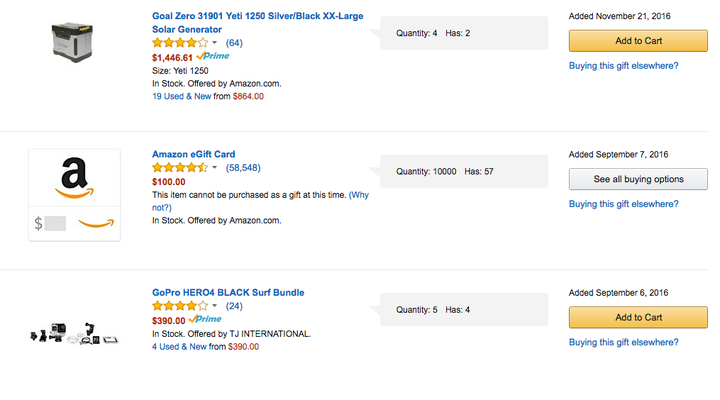Click Buying this gift elsewhere under GoPro
720x400 pixels.
tap(624, 342)
